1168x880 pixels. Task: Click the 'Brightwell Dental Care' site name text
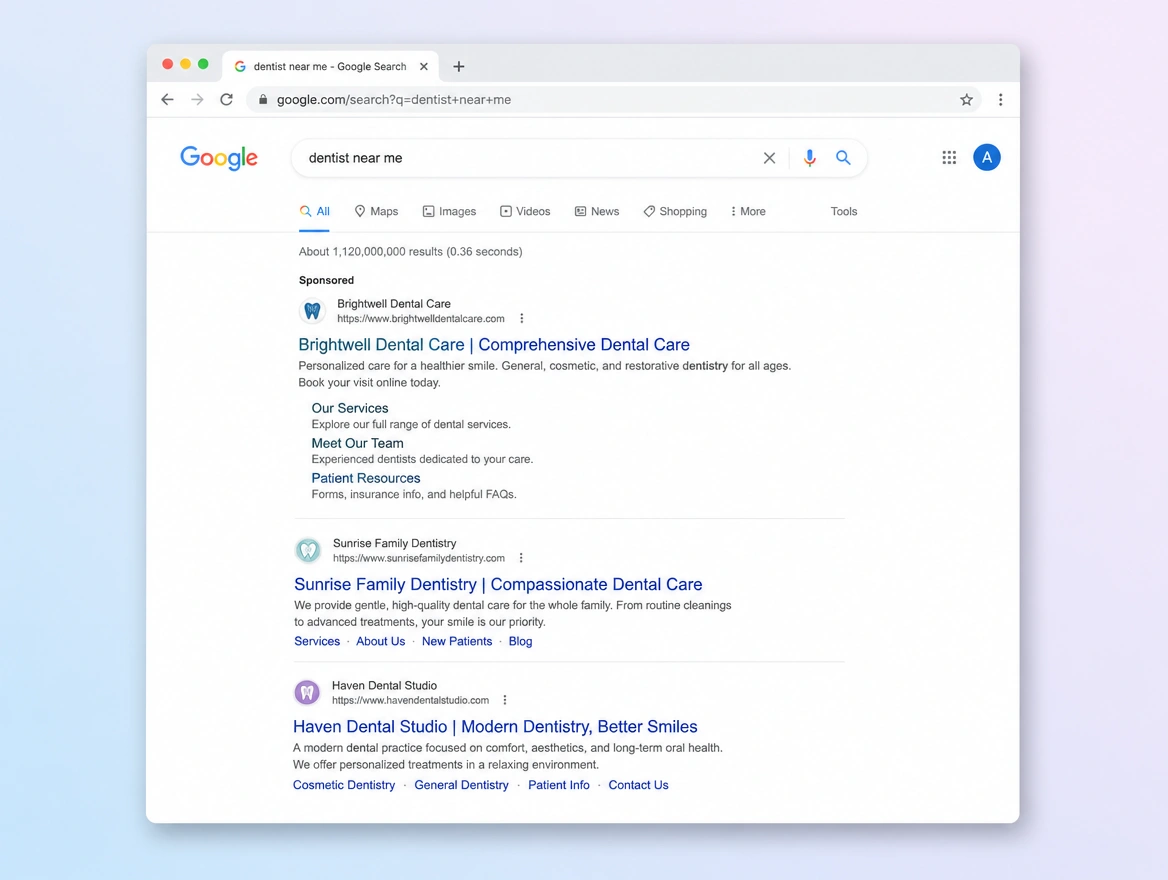(394, 304)
